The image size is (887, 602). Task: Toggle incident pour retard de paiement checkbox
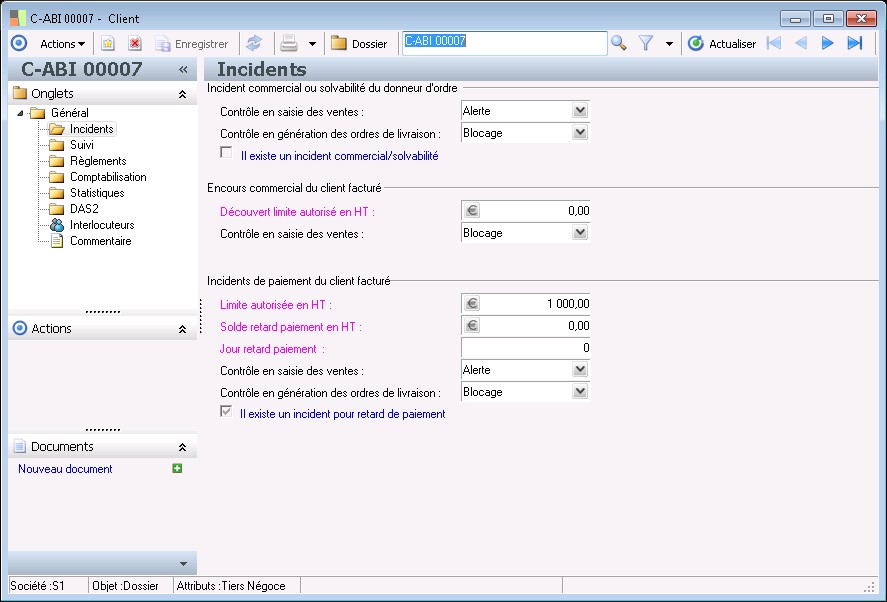226,412
